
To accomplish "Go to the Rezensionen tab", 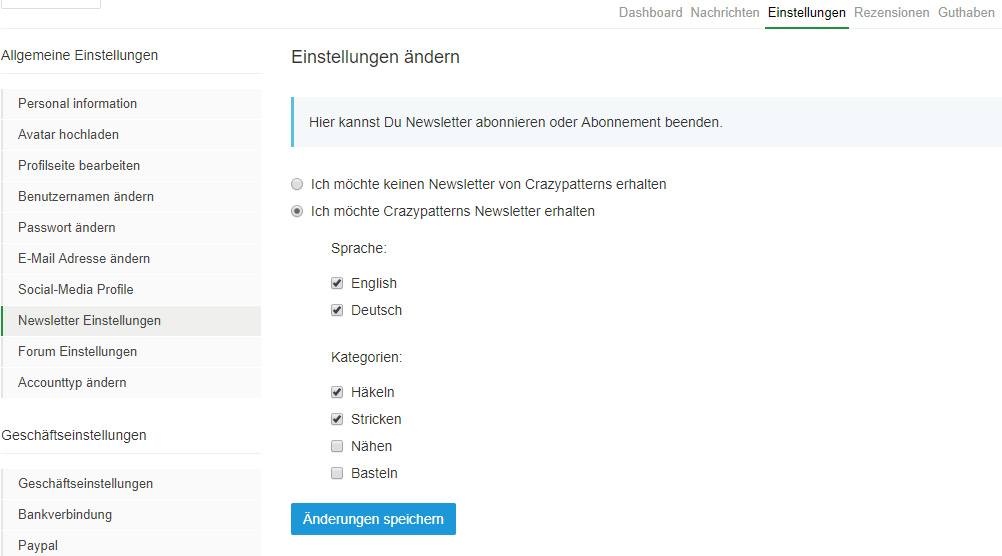I will 891,13.
